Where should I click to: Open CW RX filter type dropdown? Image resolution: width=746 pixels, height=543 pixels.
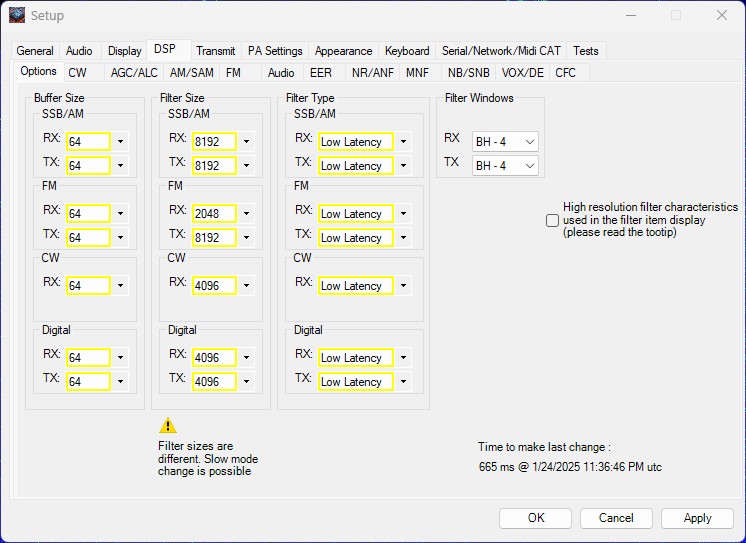403,286
